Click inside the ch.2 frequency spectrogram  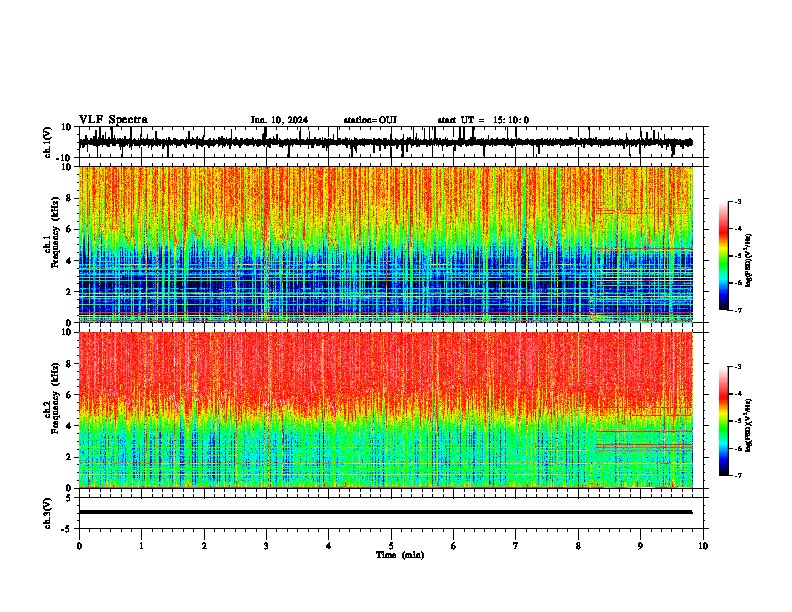386,410
